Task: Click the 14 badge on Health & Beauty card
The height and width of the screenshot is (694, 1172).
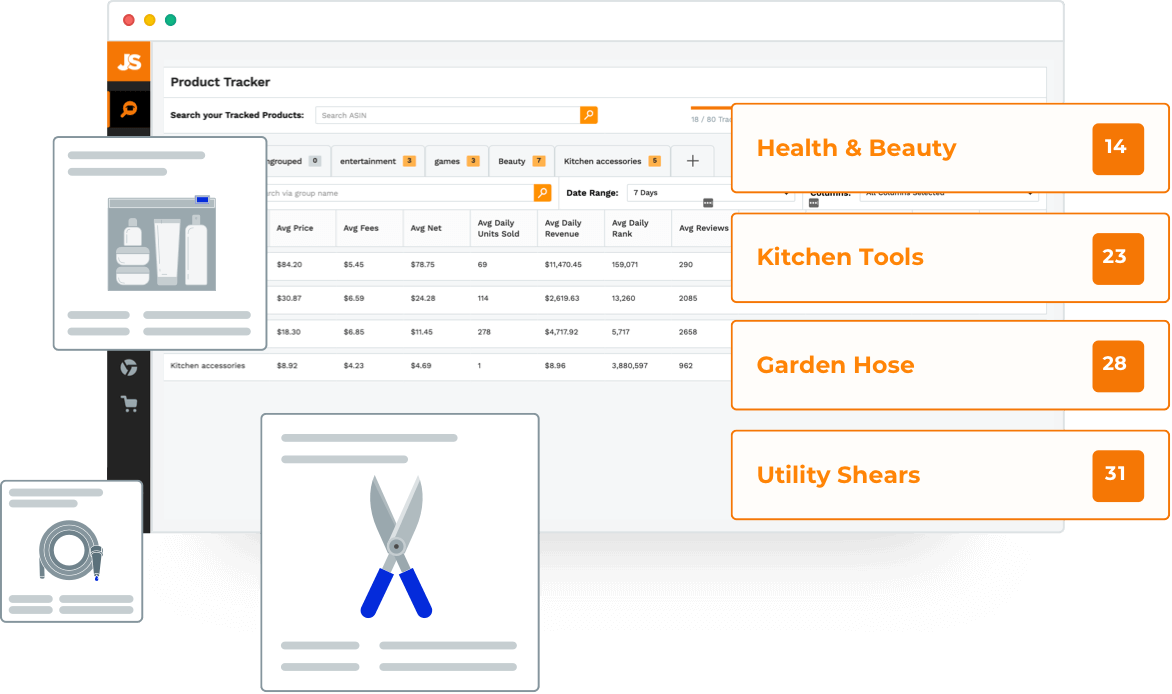Action: coord(1117,147)
